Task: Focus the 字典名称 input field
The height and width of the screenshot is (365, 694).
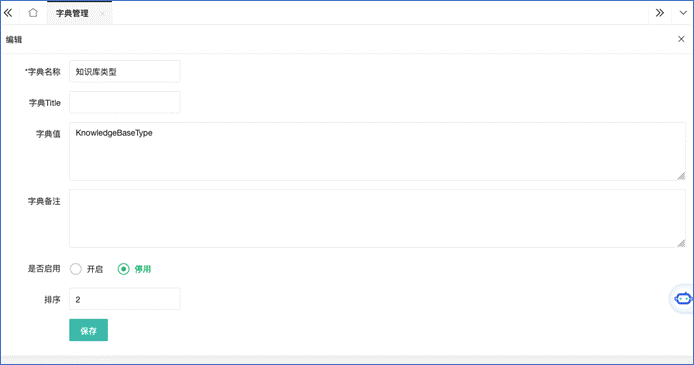Action: [x=125, y=72]
